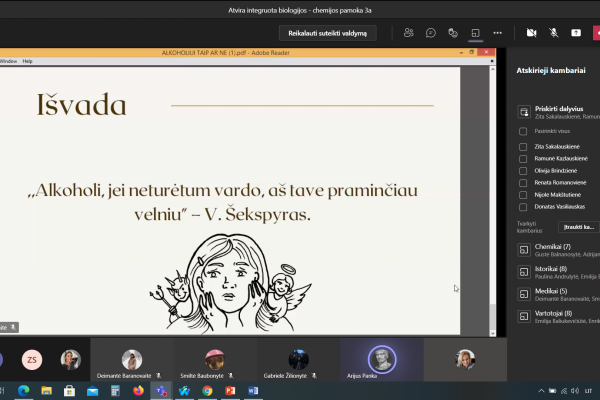The height and width of the screenshot is (400, 600).
Task: Open Microsoft Store from taskbar
Action: click(x=69, y=391)
